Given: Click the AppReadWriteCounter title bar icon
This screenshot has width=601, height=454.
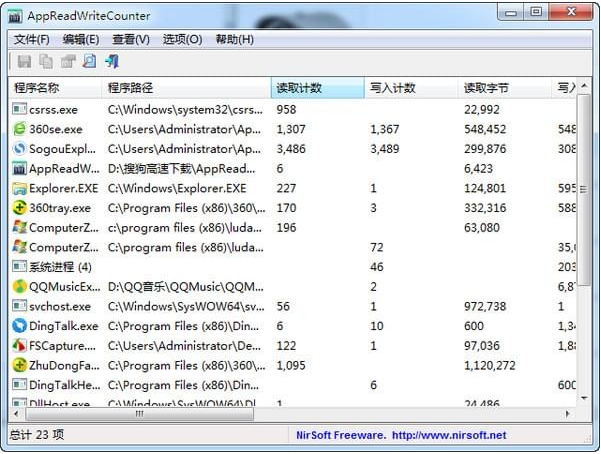Looking at the screenshot, I should point(15,16).
